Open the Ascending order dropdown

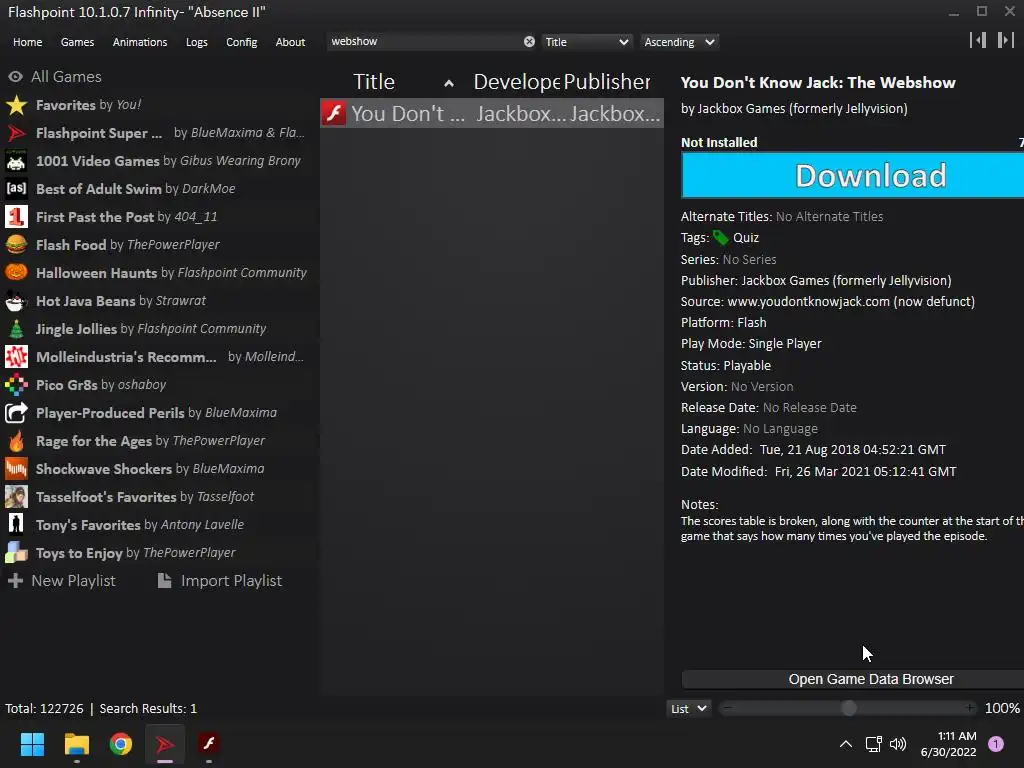tap(679, 42)
